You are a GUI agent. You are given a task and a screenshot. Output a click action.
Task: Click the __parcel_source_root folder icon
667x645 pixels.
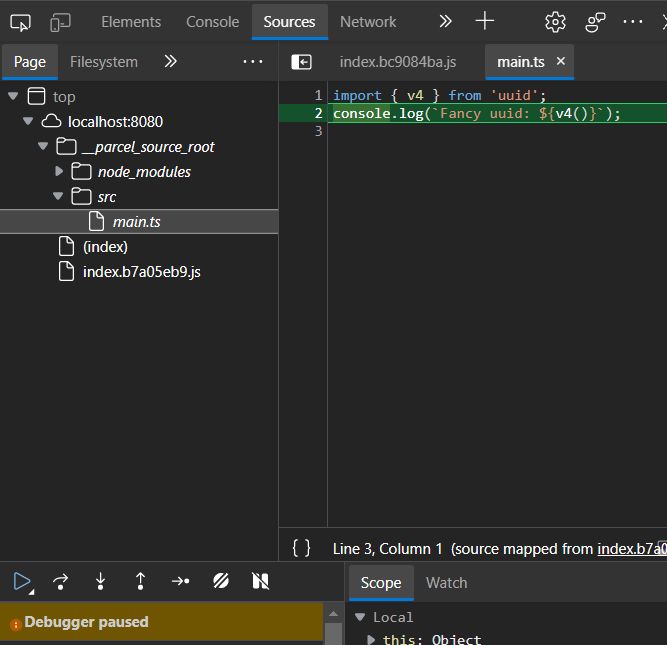coord(66,146)
